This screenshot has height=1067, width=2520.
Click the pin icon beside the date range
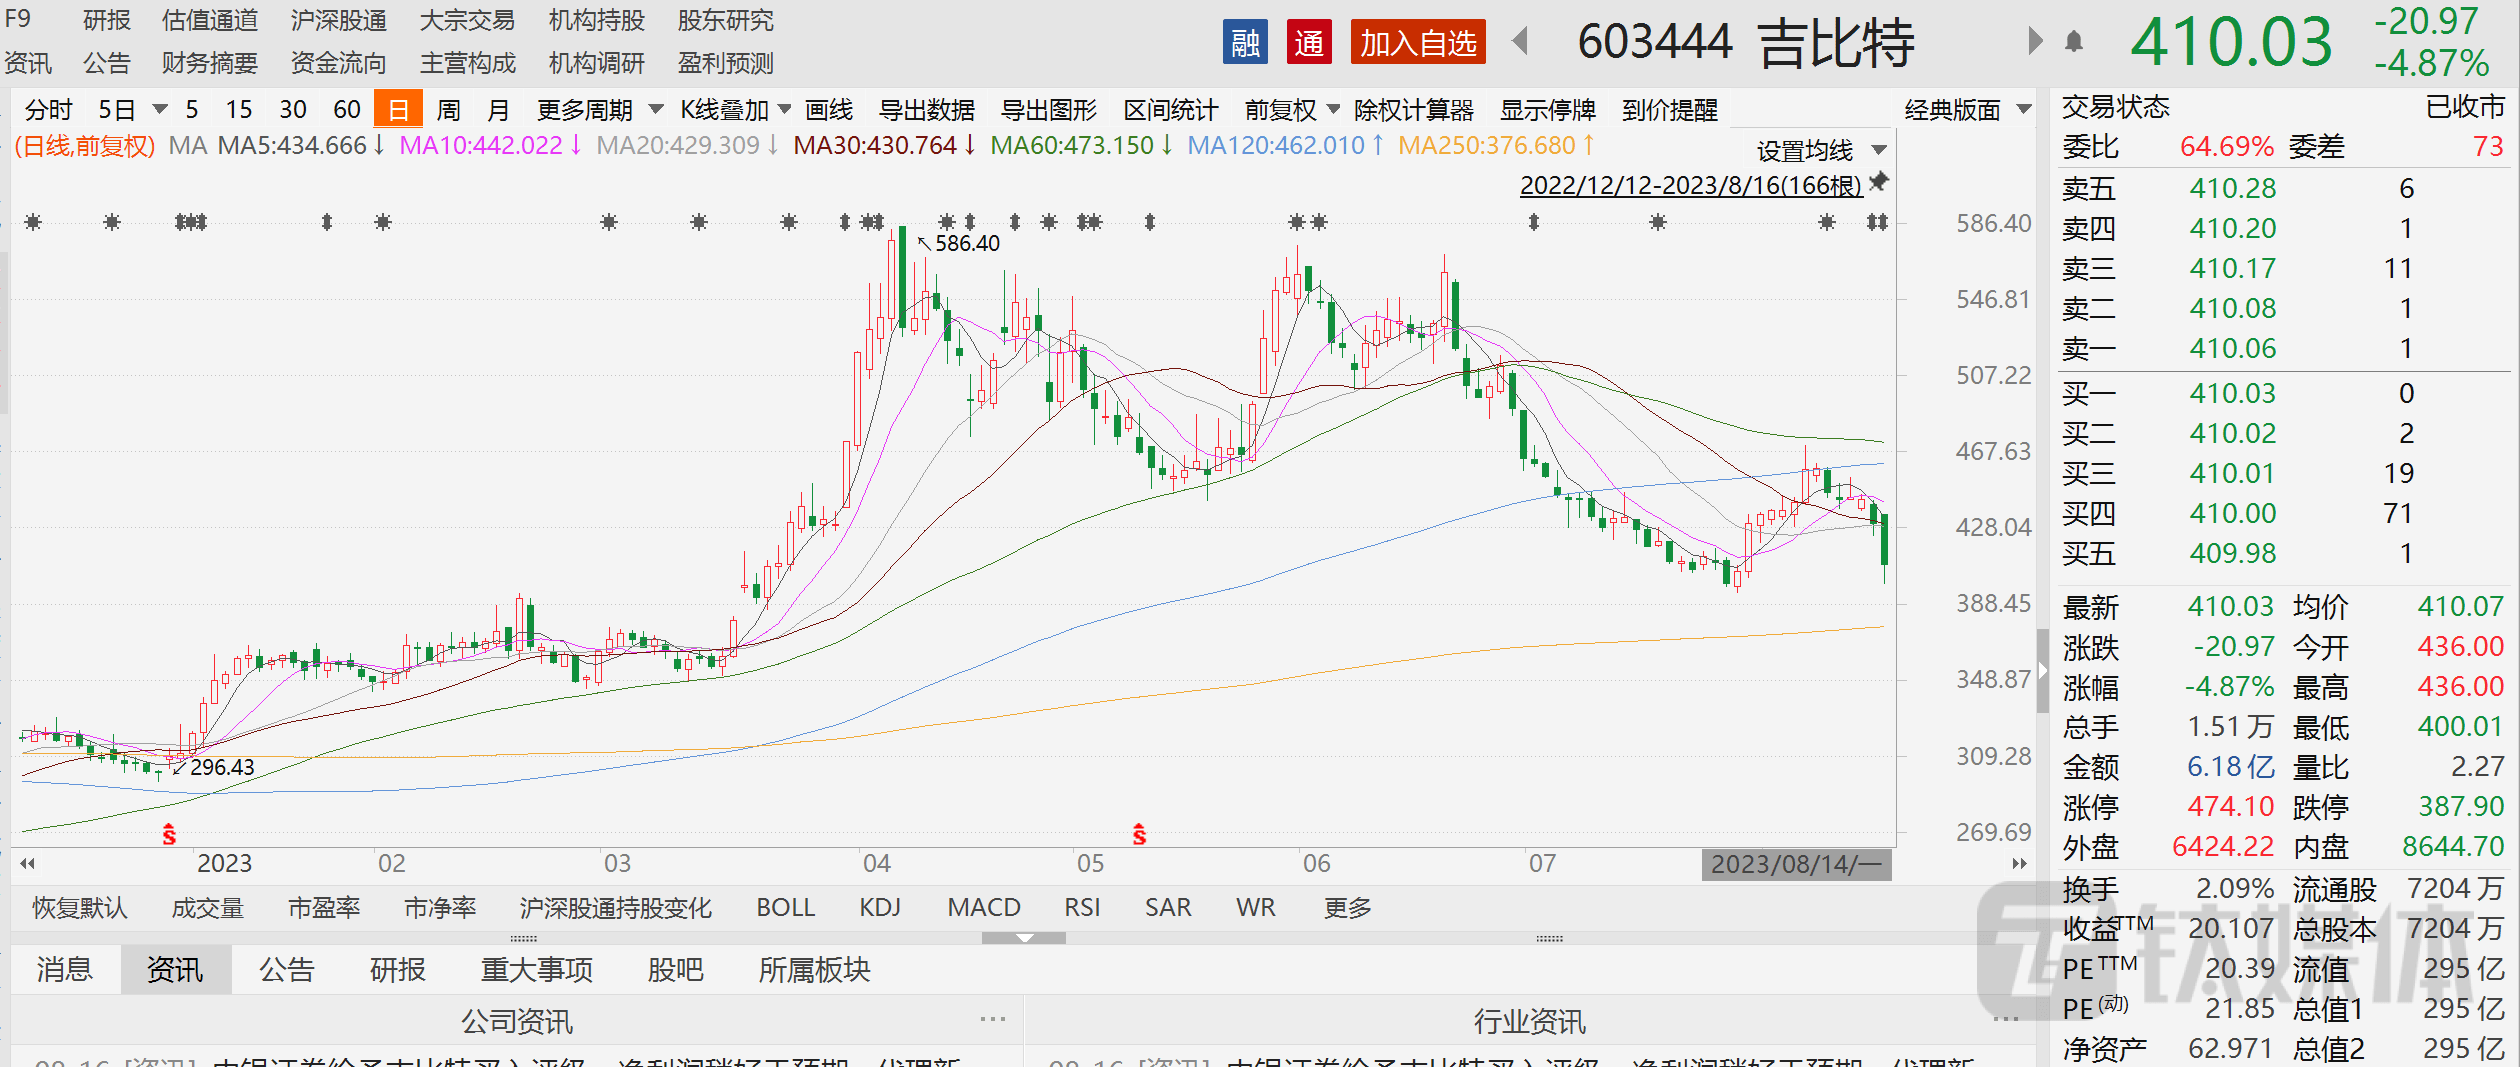1879,182
